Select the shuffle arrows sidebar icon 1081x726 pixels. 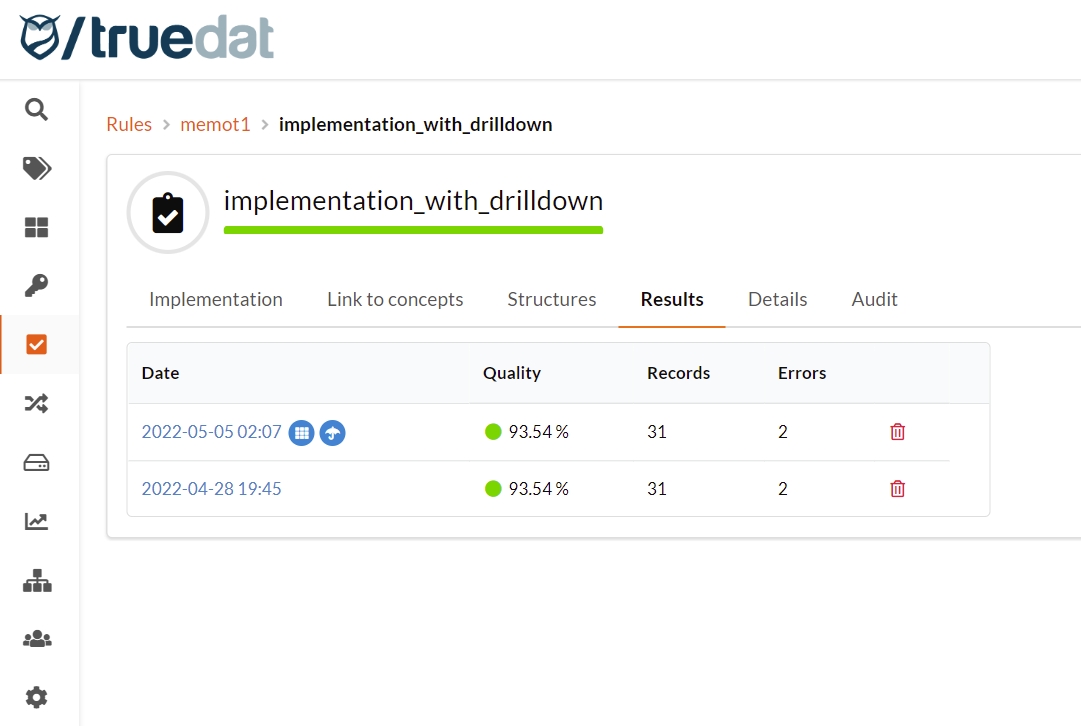pyautogui.click(x=37, y=404)
